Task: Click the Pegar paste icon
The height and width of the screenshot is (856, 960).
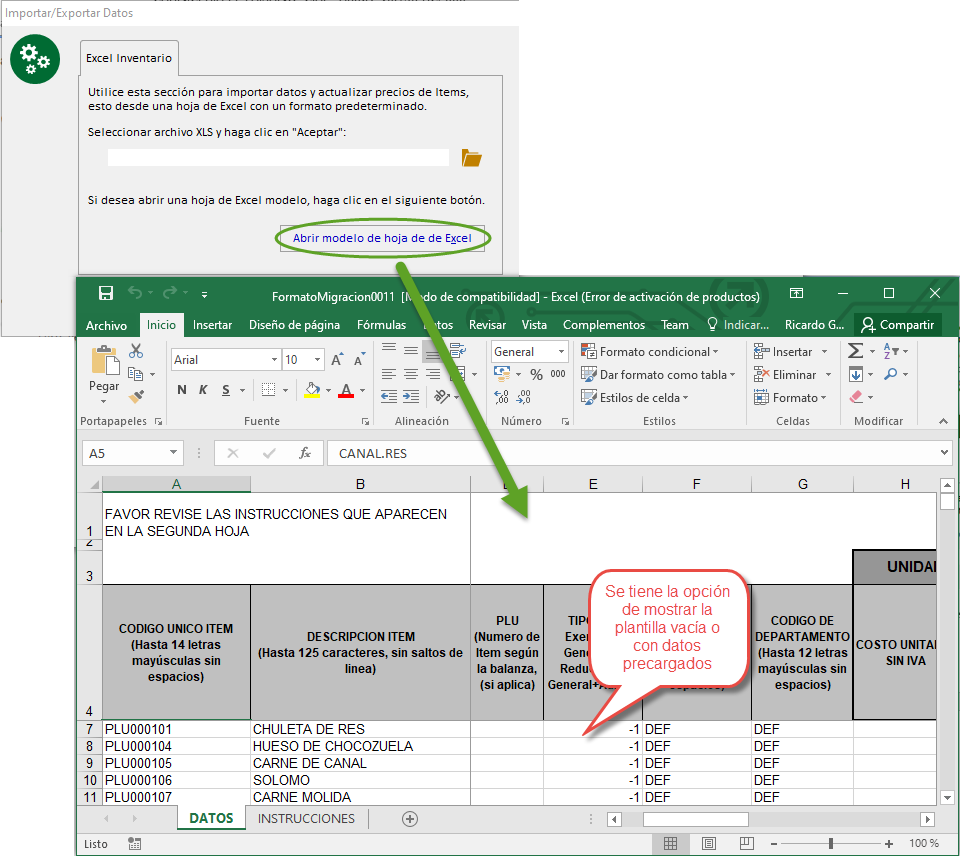Action: (x=104, y=370)
